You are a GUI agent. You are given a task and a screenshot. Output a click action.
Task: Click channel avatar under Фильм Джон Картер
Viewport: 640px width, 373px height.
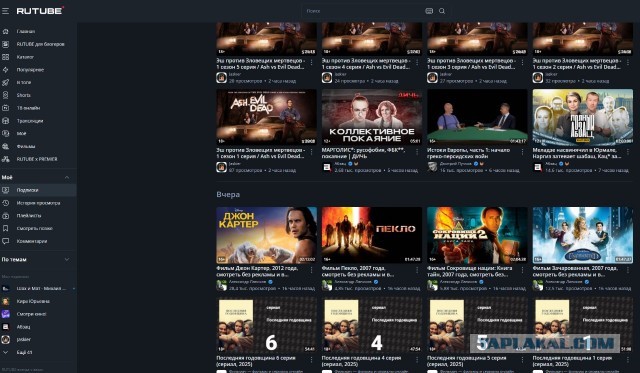221,285
